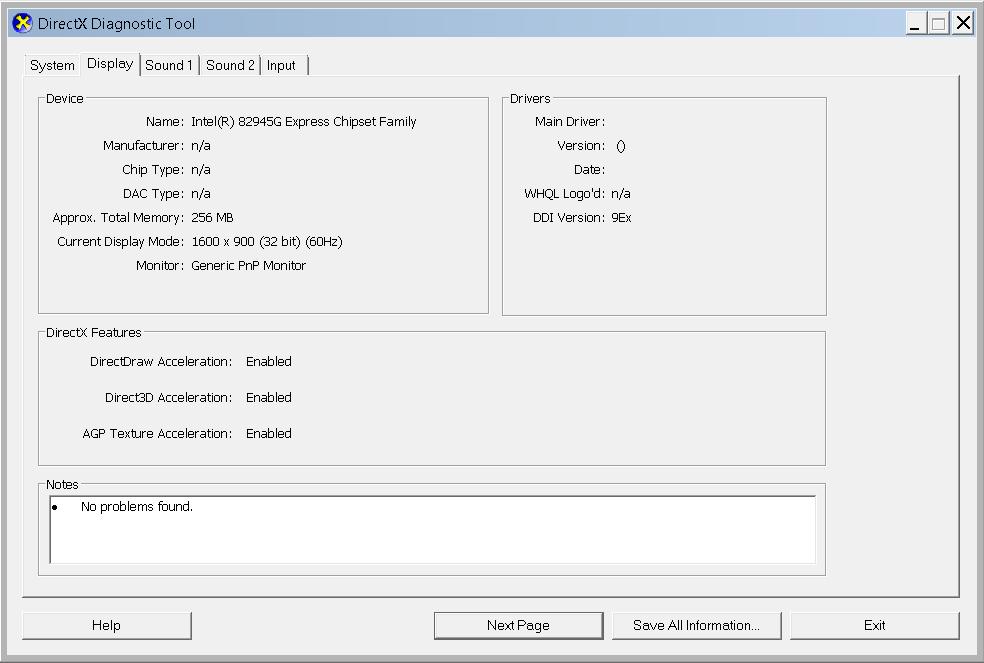Click the 'Main Driver:' label
984x663 pixels.
click(x=570, y=122)
